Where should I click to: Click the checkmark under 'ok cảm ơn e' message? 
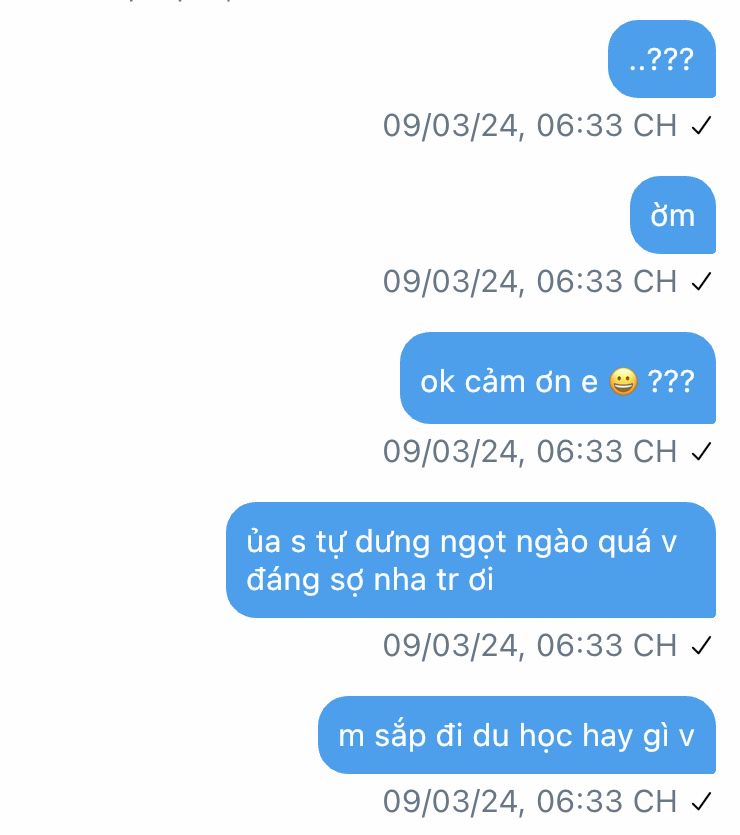pos(701,452)
